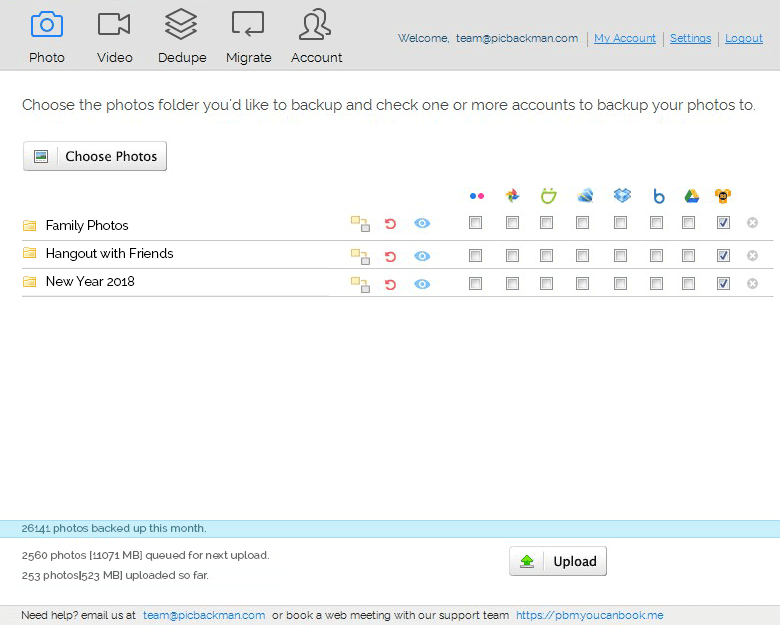Open the Settings link
This screenshot has width=780, height=625.
(690, 38)
